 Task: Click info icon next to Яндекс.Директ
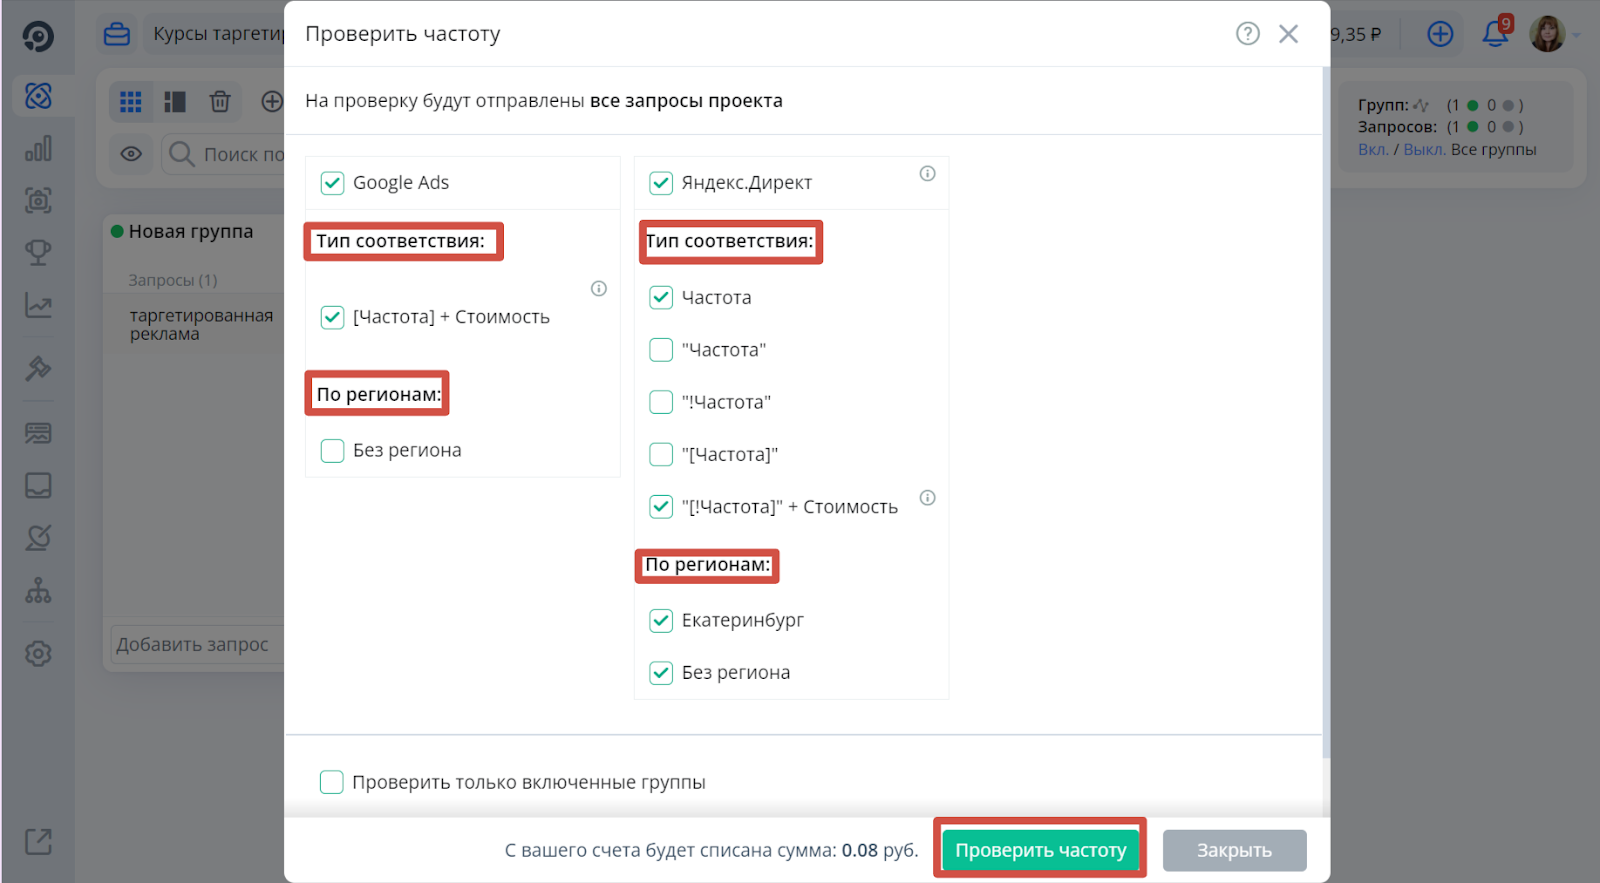click(928, 174)
